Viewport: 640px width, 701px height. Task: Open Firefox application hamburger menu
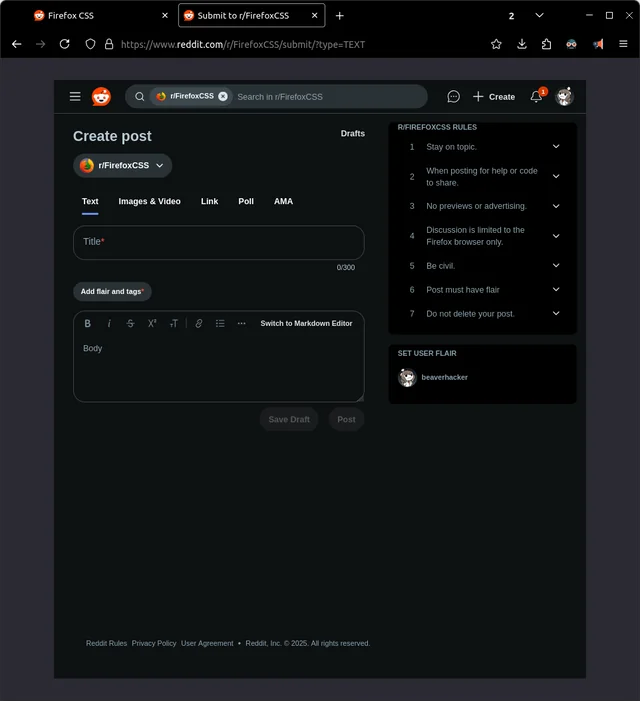click(x=623, y=44)
